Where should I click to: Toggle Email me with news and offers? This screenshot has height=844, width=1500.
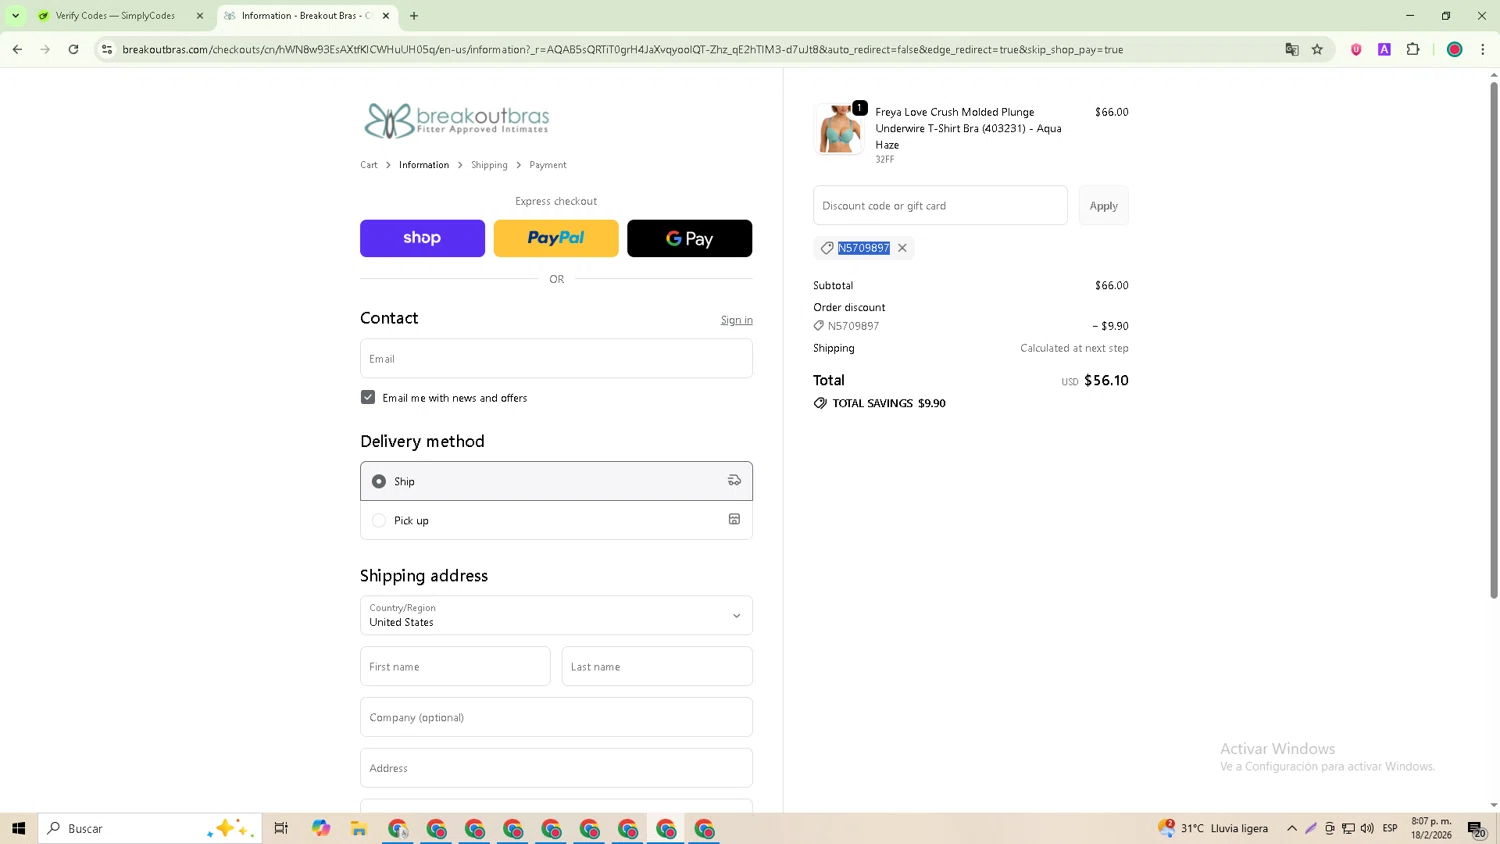pyautogui.click(x=368, y=397)
